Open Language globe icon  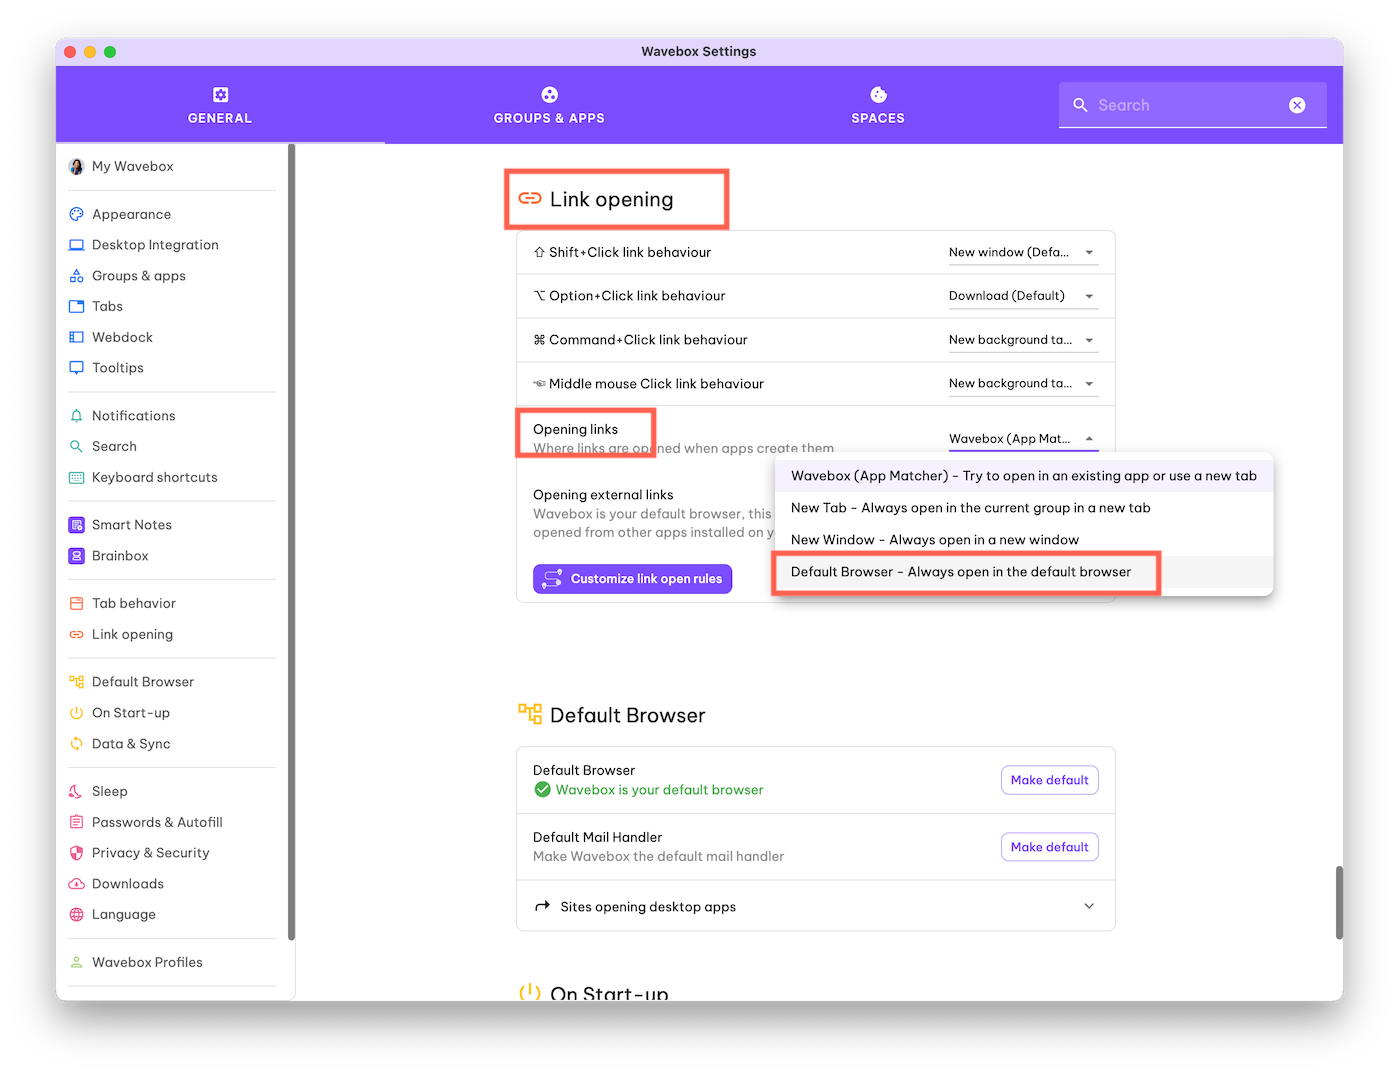point(76,914)
